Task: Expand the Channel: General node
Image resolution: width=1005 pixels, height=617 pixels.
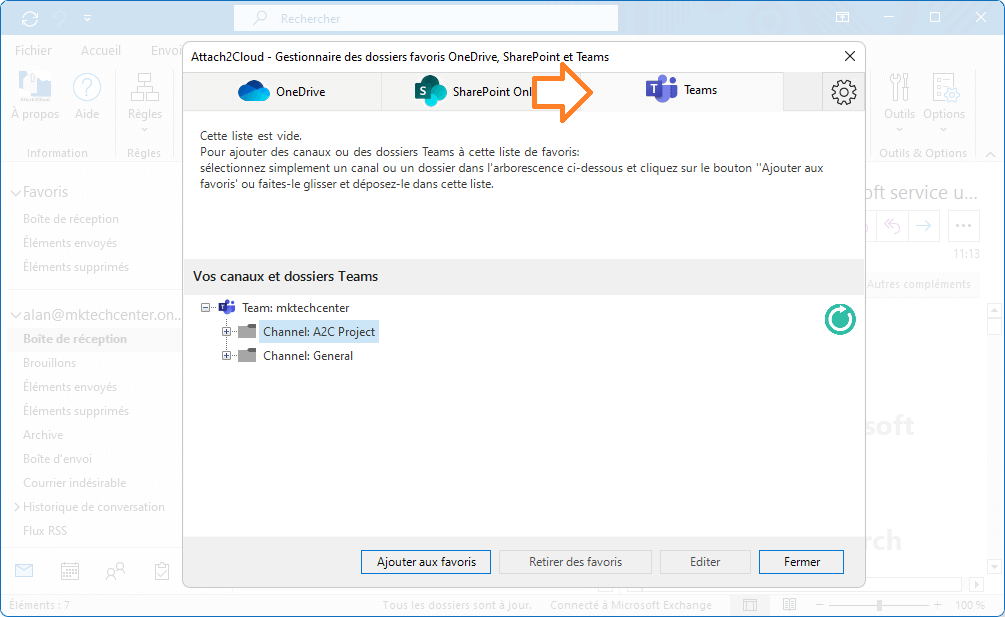Action: (225, 355)
